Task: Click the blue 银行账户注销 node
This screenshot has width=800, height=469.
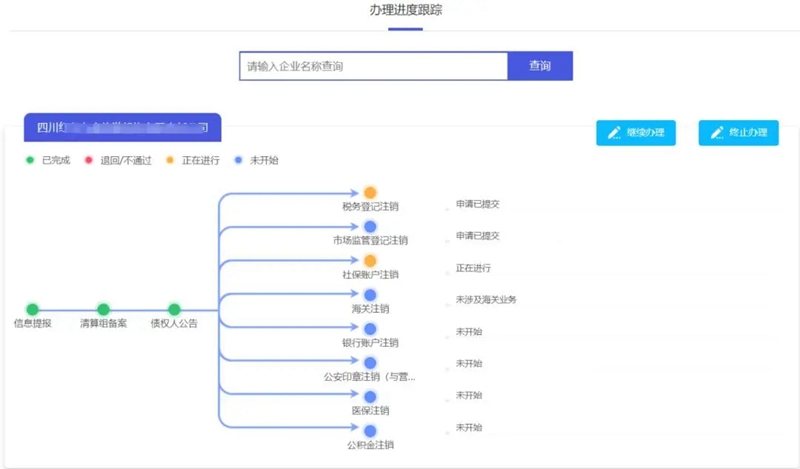Action: click(x=370, y=329)
